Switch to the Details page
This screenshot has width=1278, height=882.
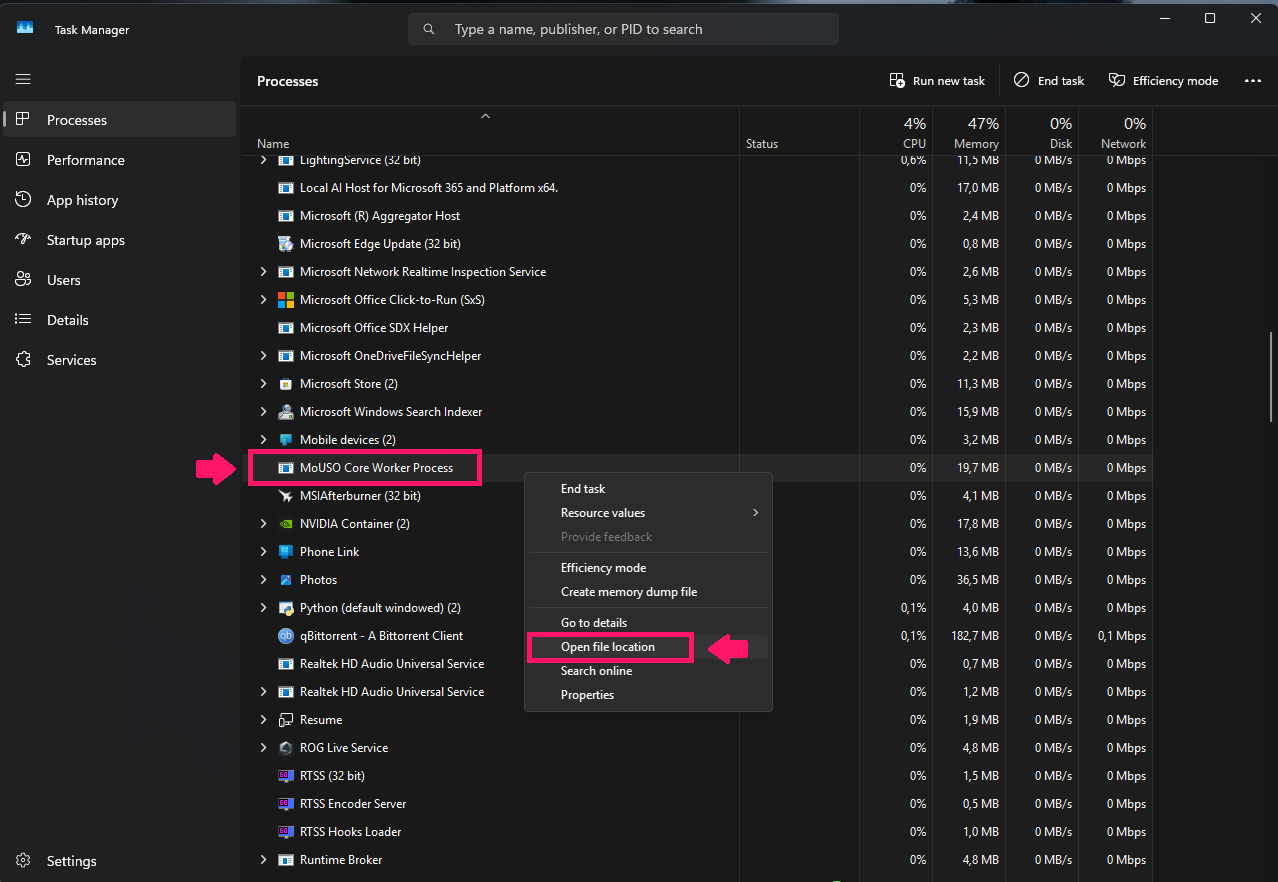click(x=120, y=320)
